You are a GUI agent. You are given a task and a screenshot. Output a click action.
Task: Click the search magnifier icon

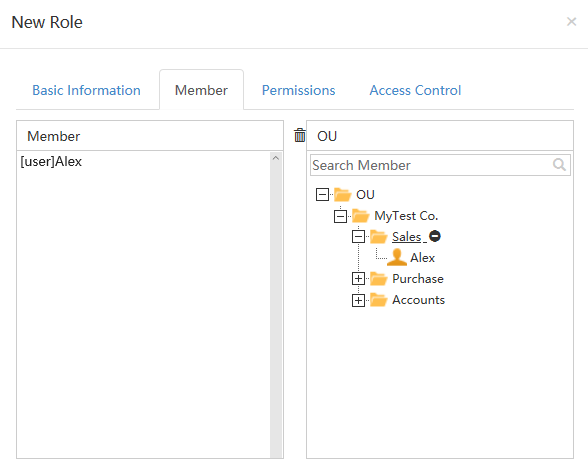(x=559, y=165)
